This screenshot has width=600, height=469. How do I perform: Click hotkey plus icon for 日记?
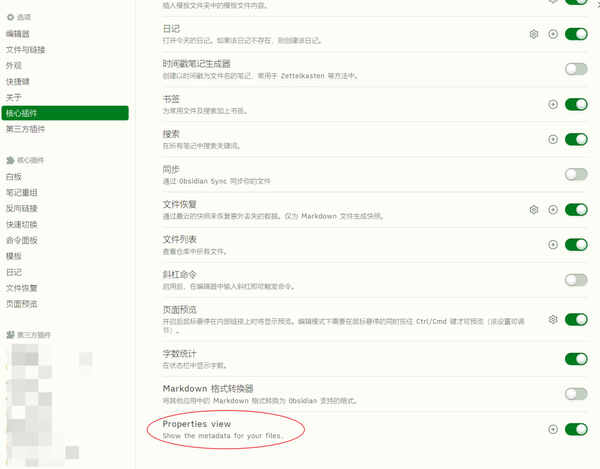[x=553, y=34]
